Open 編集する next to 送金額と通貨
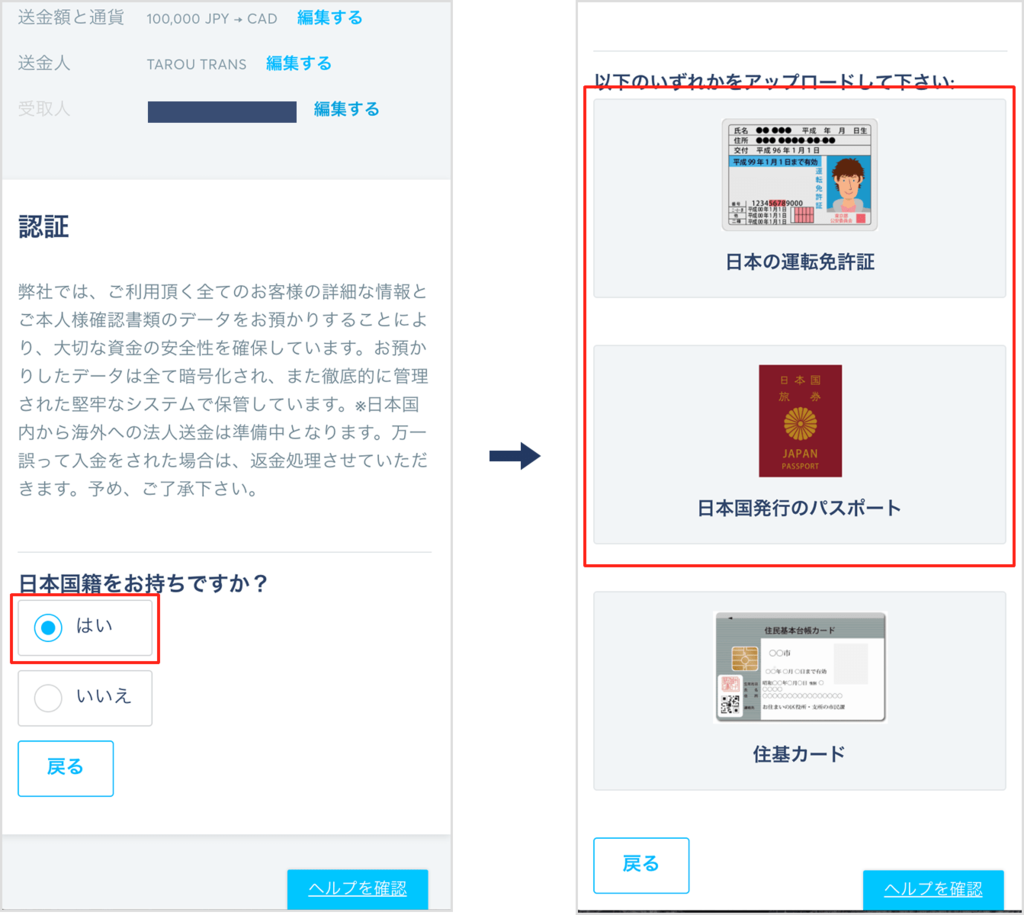 329,18
